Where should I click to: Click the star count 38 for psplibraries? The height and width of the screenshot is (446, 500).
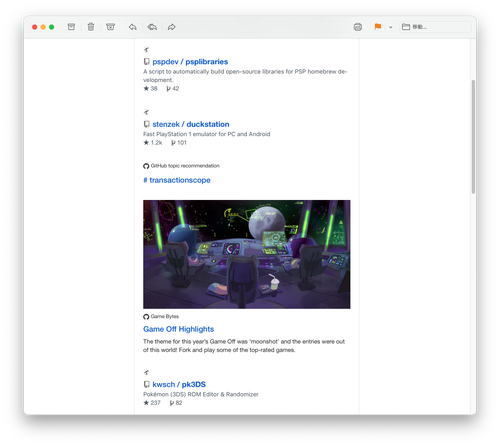[150, 89]
